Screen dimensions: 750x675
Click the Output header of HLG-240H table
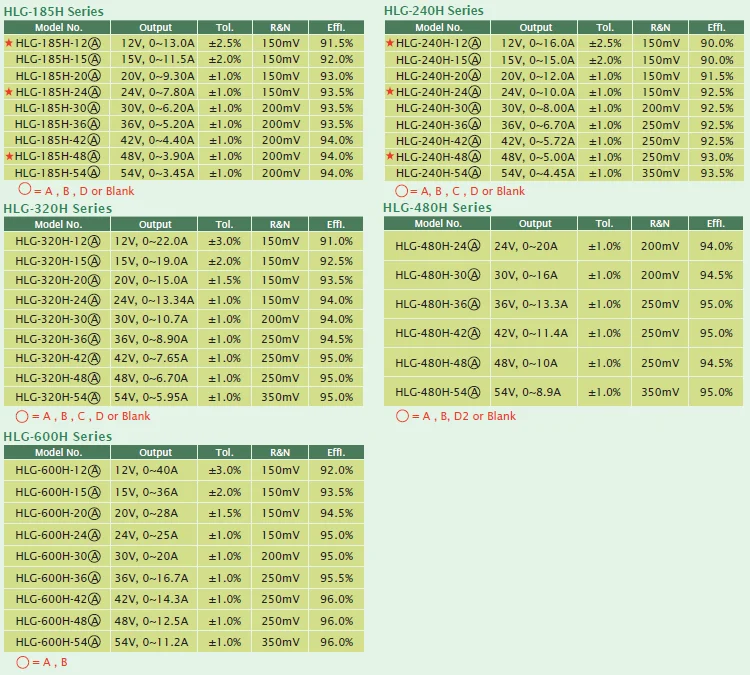536,28
